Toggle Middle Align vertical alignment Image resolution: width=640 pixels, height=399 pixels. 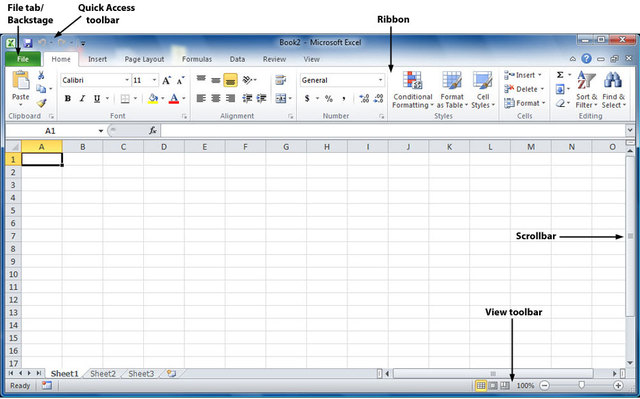(216, 80)
